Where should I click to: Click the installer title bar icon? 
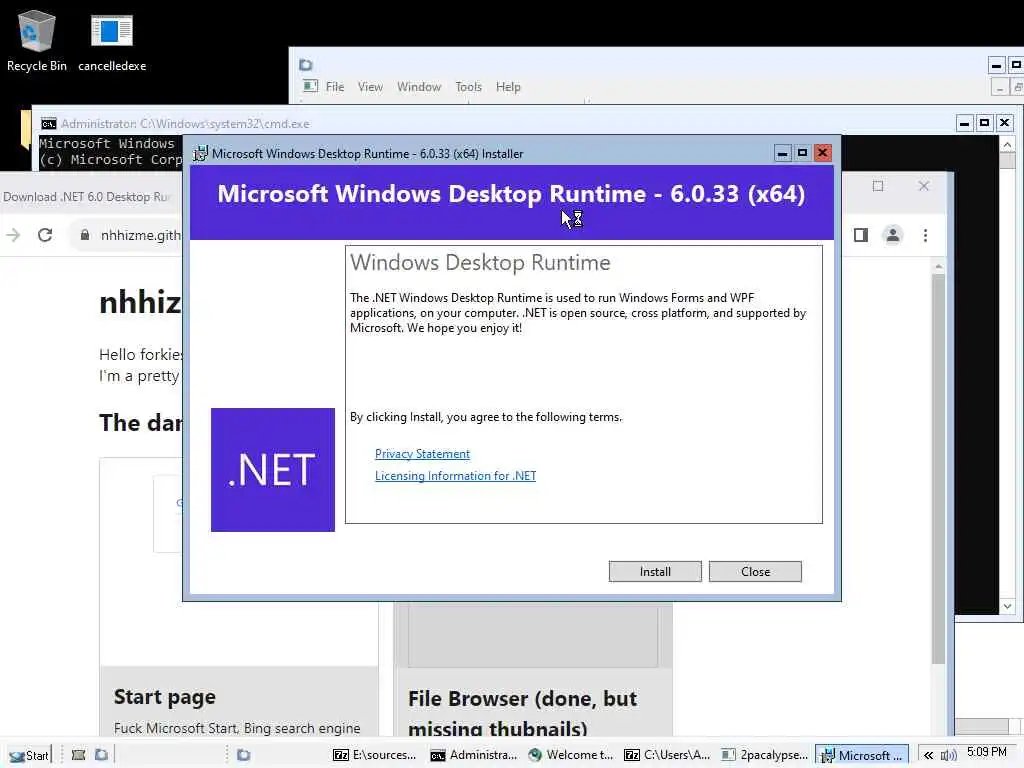[x=200, y=153]
